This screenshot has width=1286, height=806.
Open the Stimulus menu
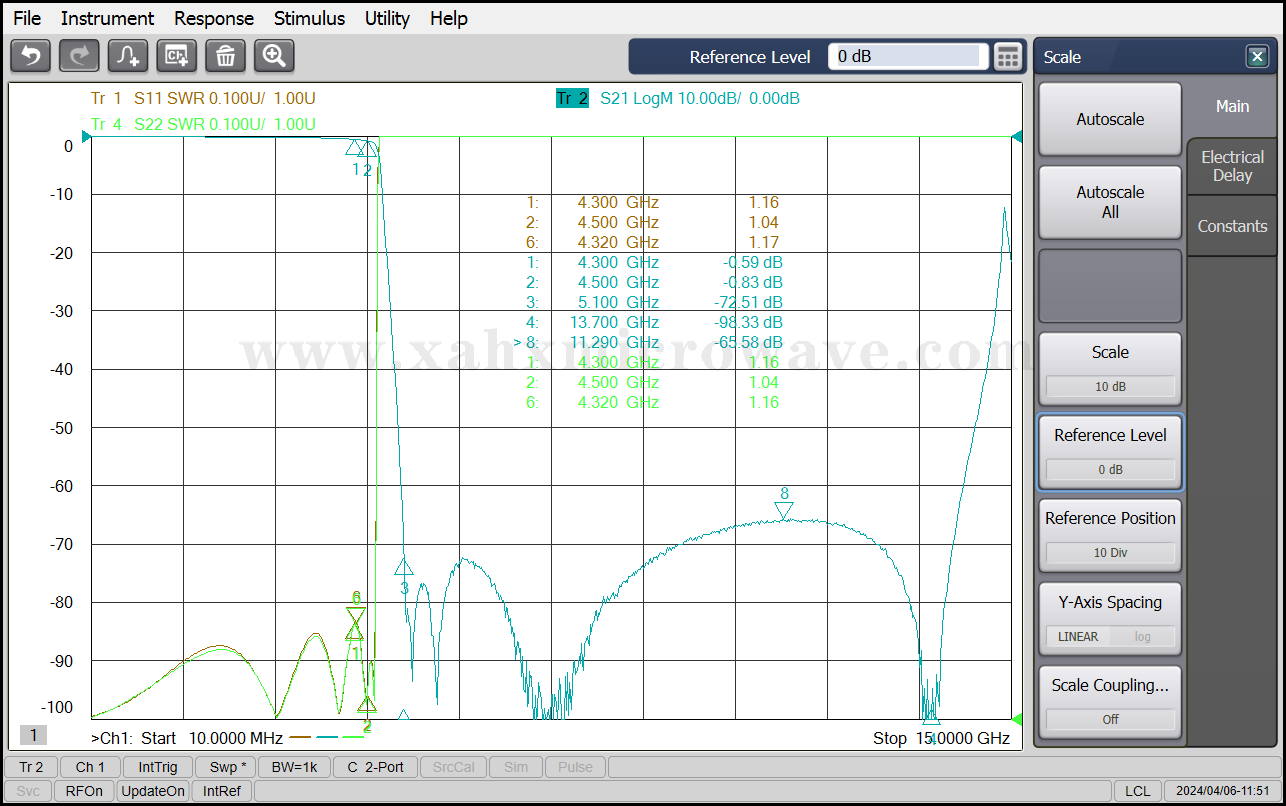pyautogui.click(x=309, y=18)
